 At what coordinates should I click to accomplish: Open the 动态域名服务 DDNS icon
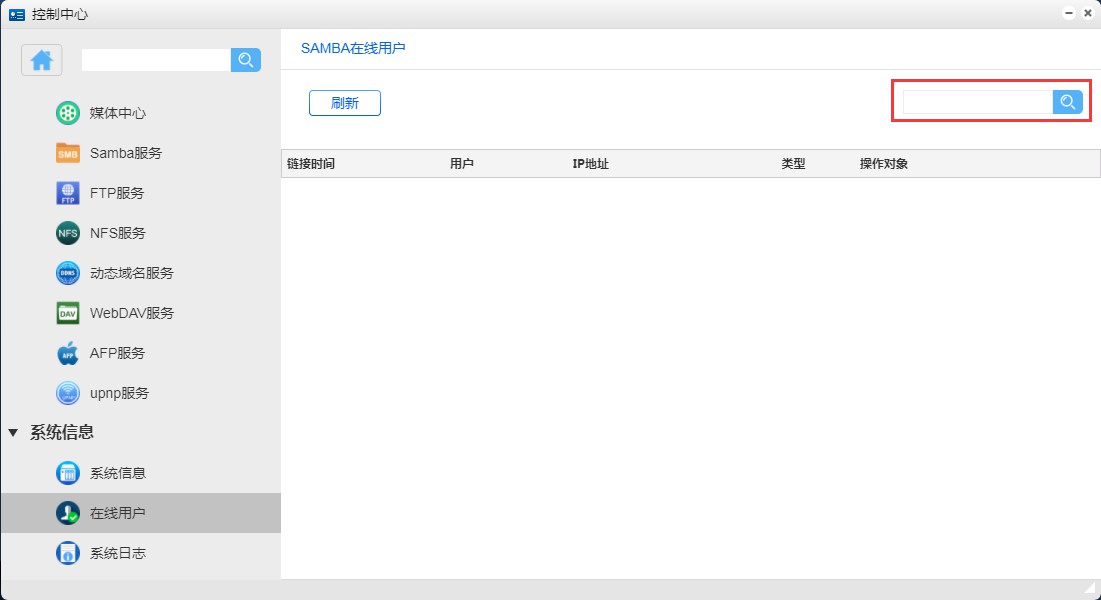tap(67, 273)
